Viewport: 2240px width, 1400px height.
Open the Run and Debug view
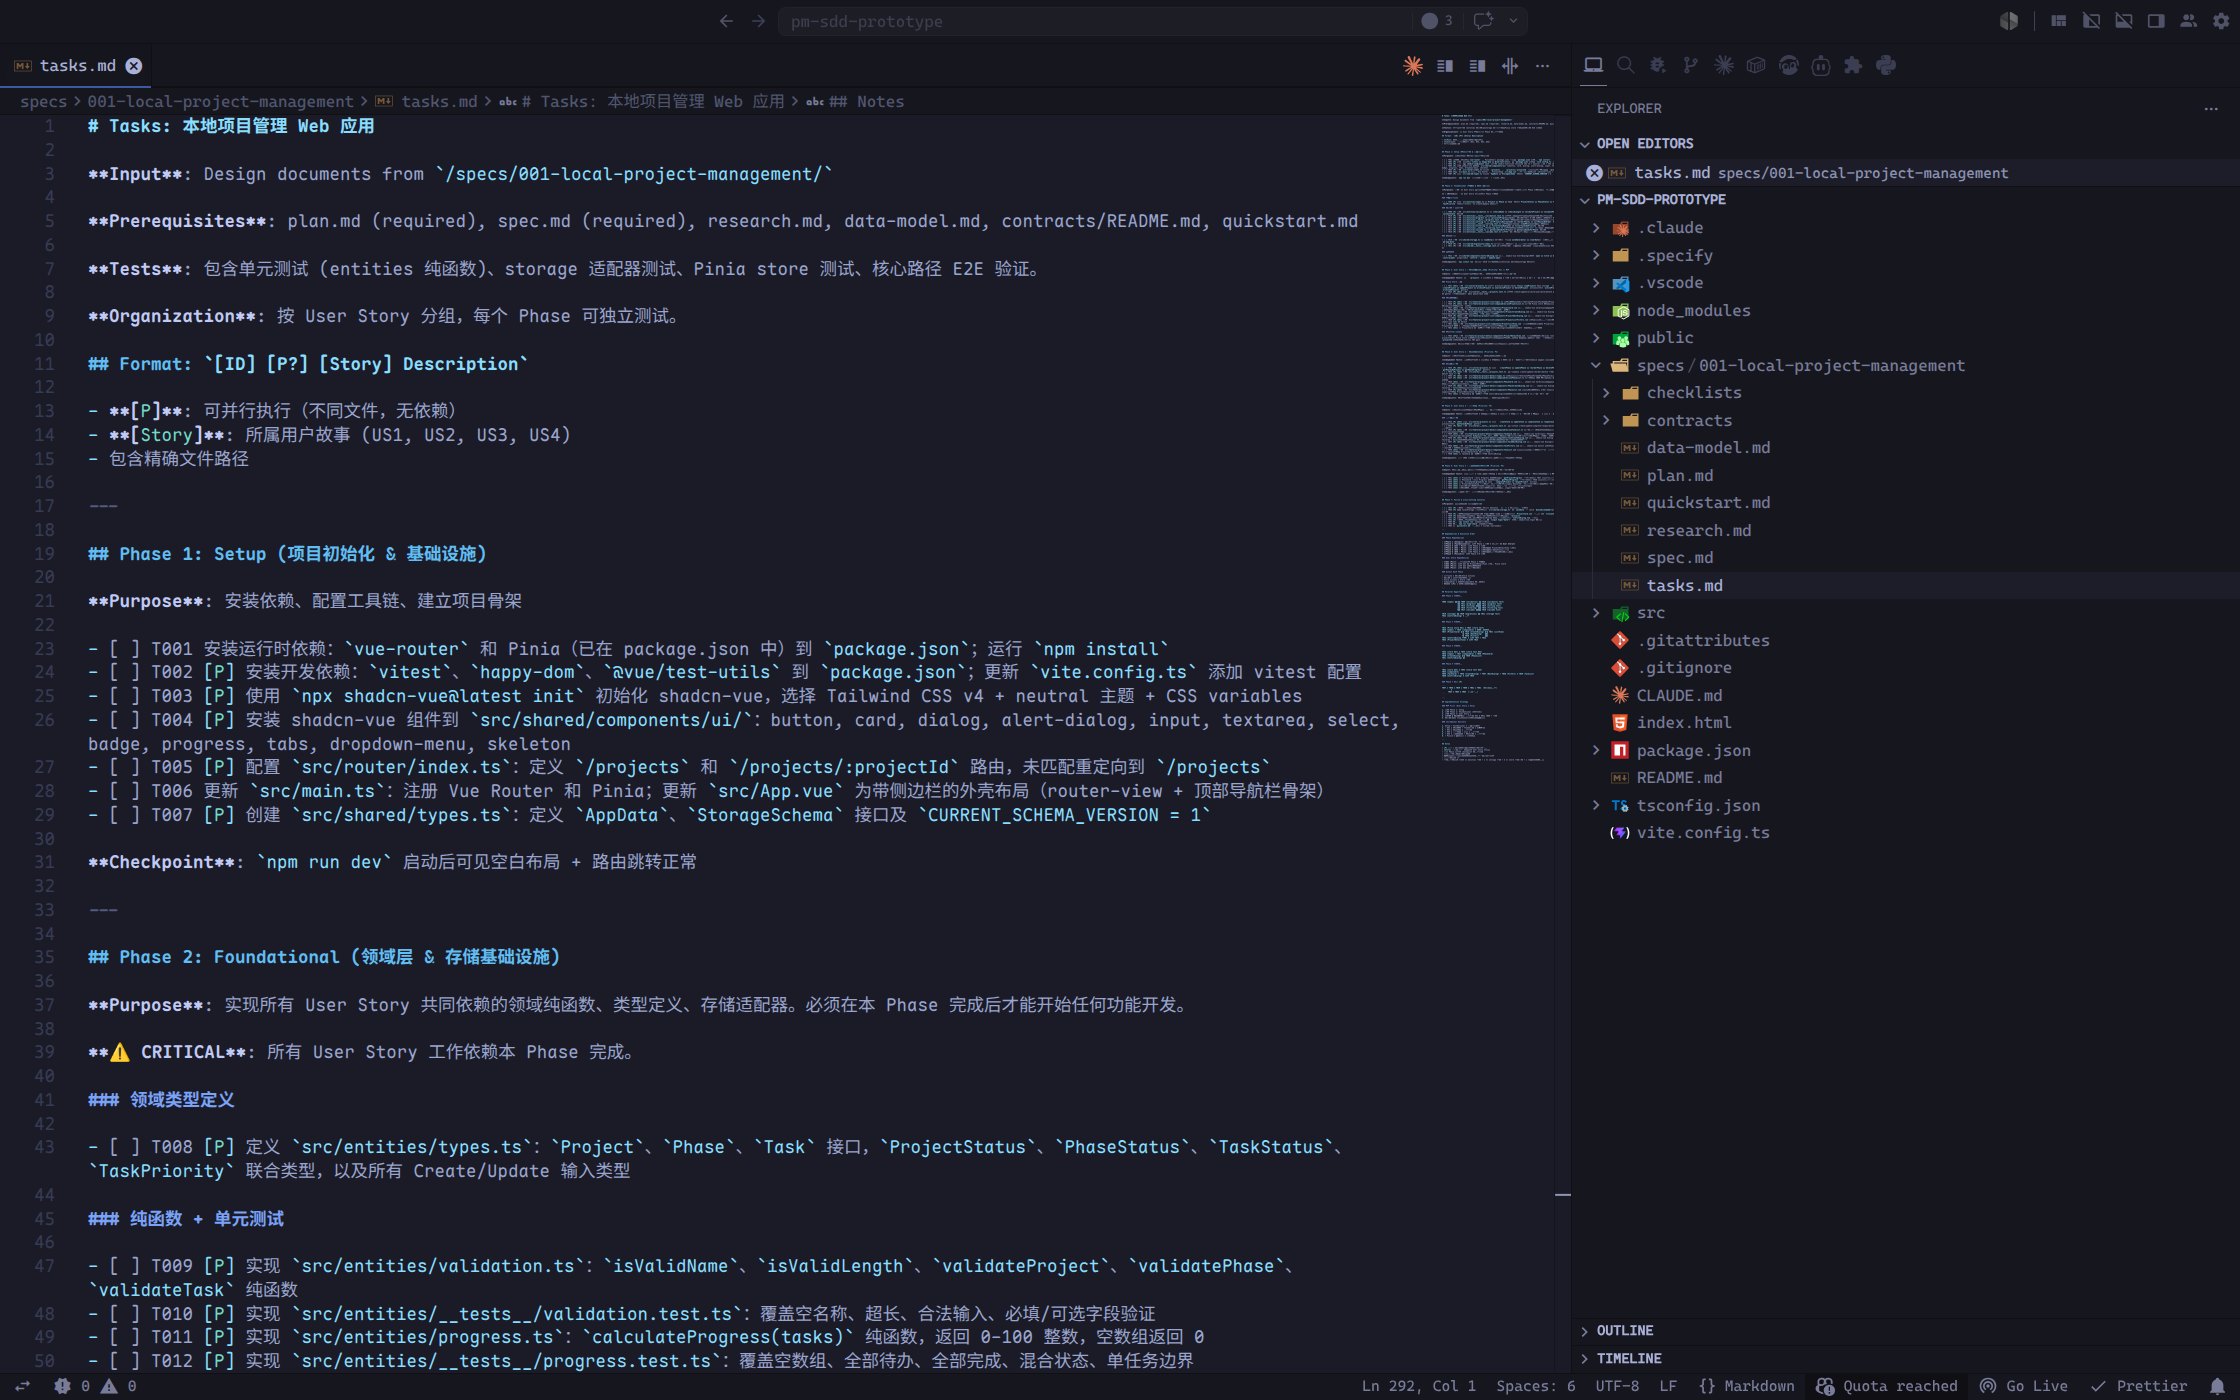[1658, 65]
